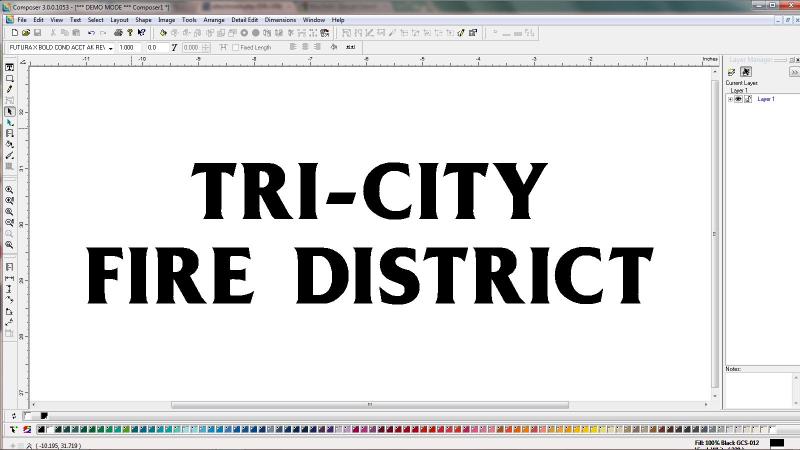Align text left in the text toolbar
Viewport: 800px width, 450px height.
coord(293,47)
